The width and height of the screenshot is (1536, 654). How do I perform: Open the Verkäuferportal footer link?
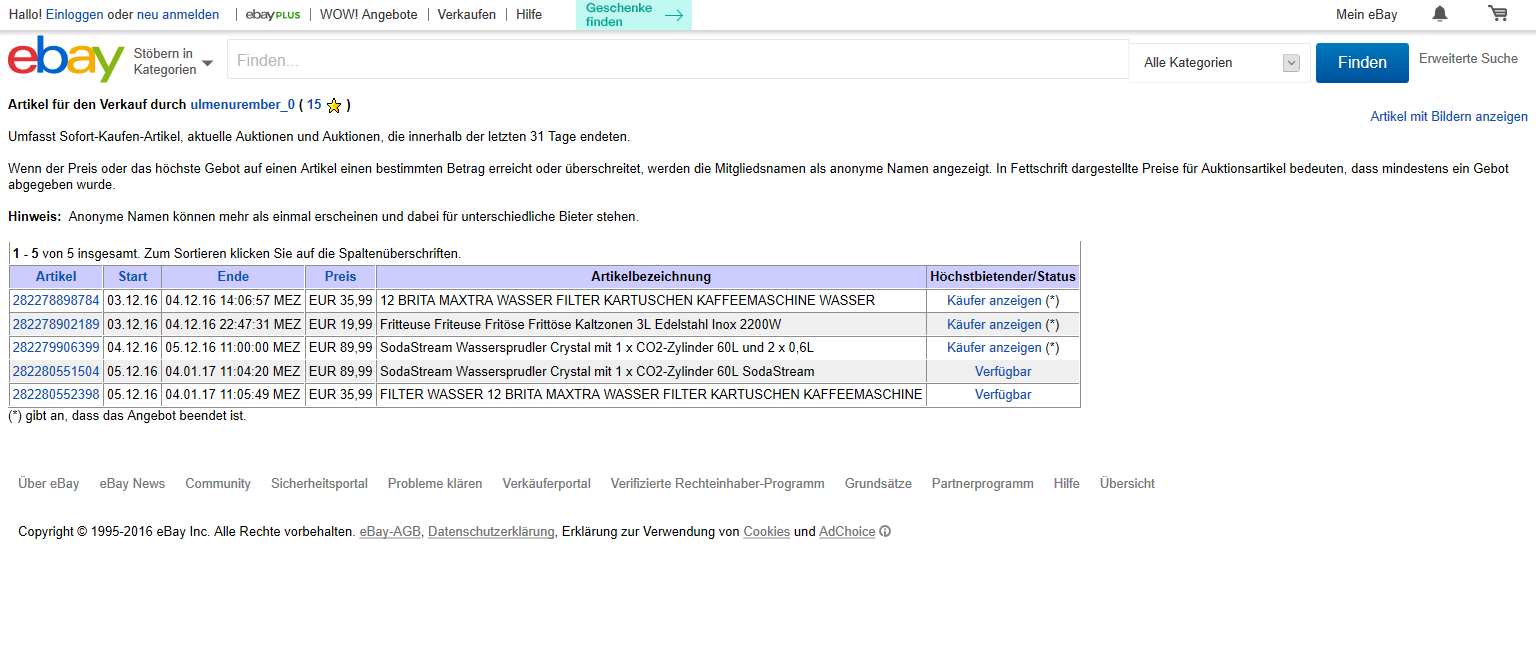547,484
